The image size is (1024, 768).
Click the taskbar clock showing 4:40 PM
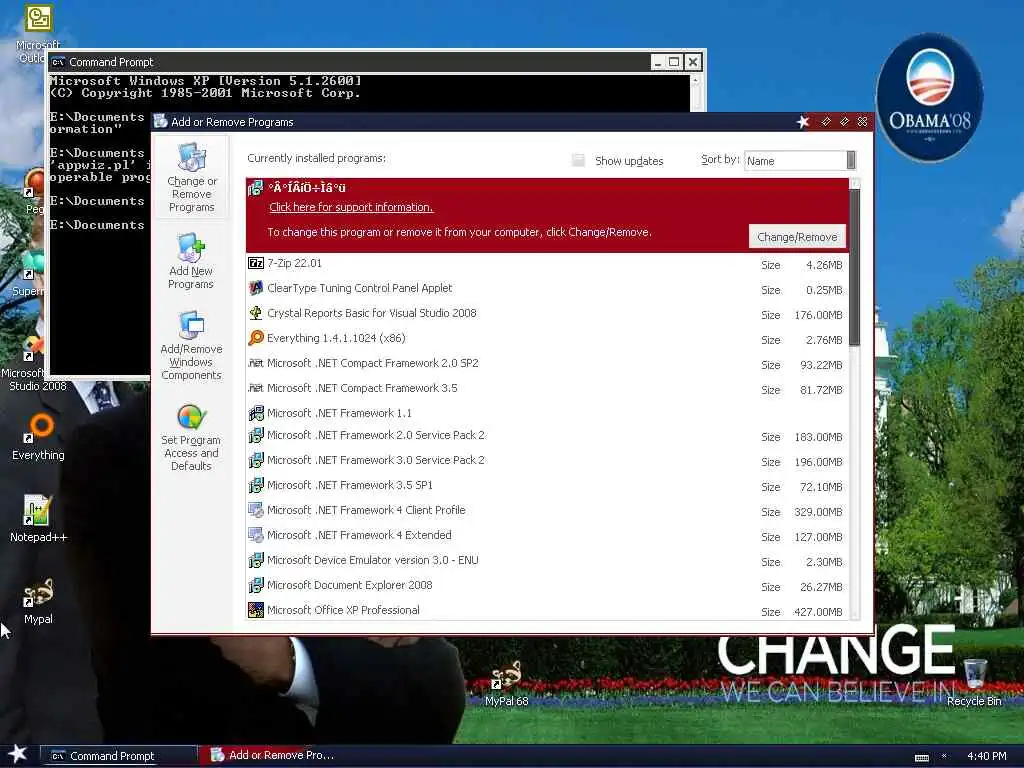click(x=986, y=756)
